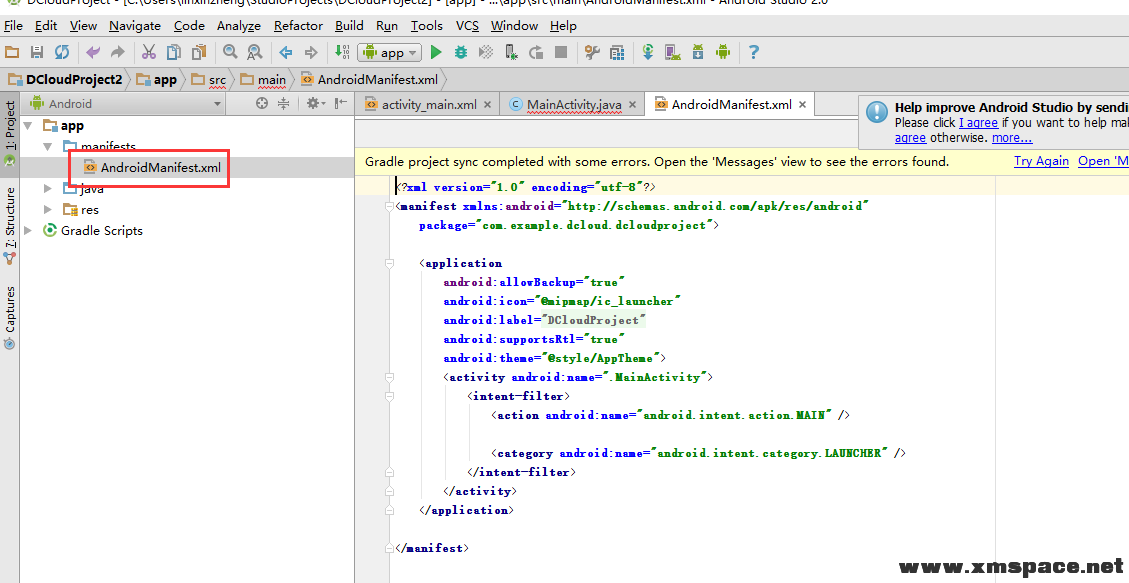
Task: Start debugging with the green bug icon
Action: 461,53
